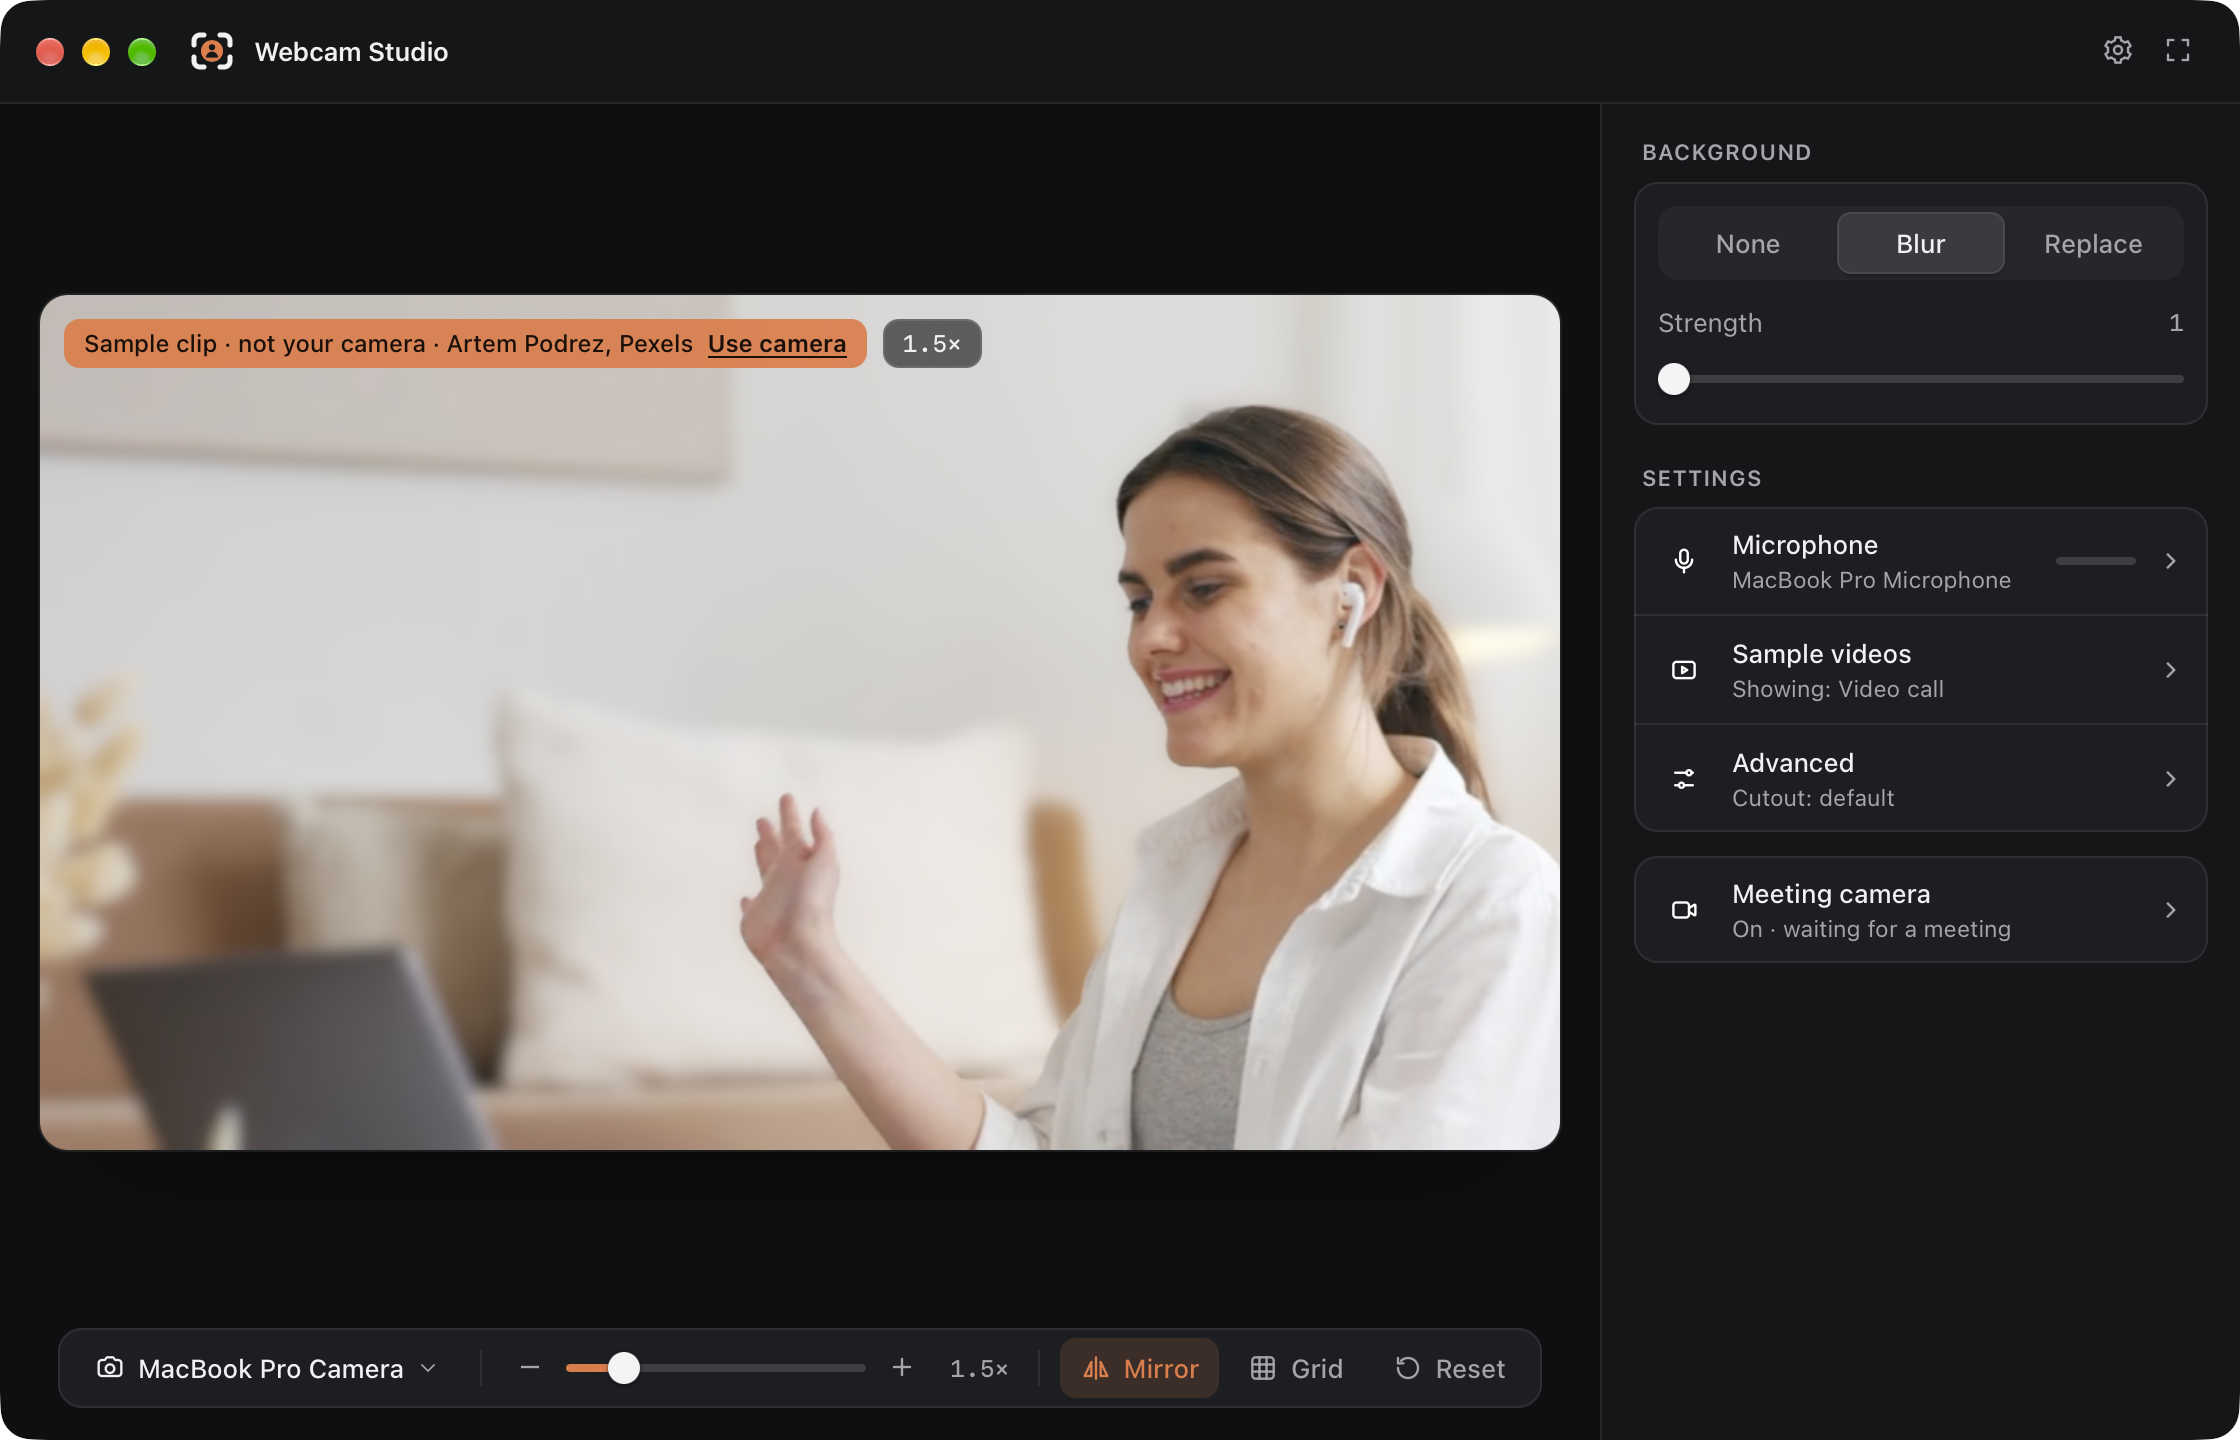This screenshot has height=1440, width=2240.
Task: Reset the camera view
Action: click(1450, 1368)
